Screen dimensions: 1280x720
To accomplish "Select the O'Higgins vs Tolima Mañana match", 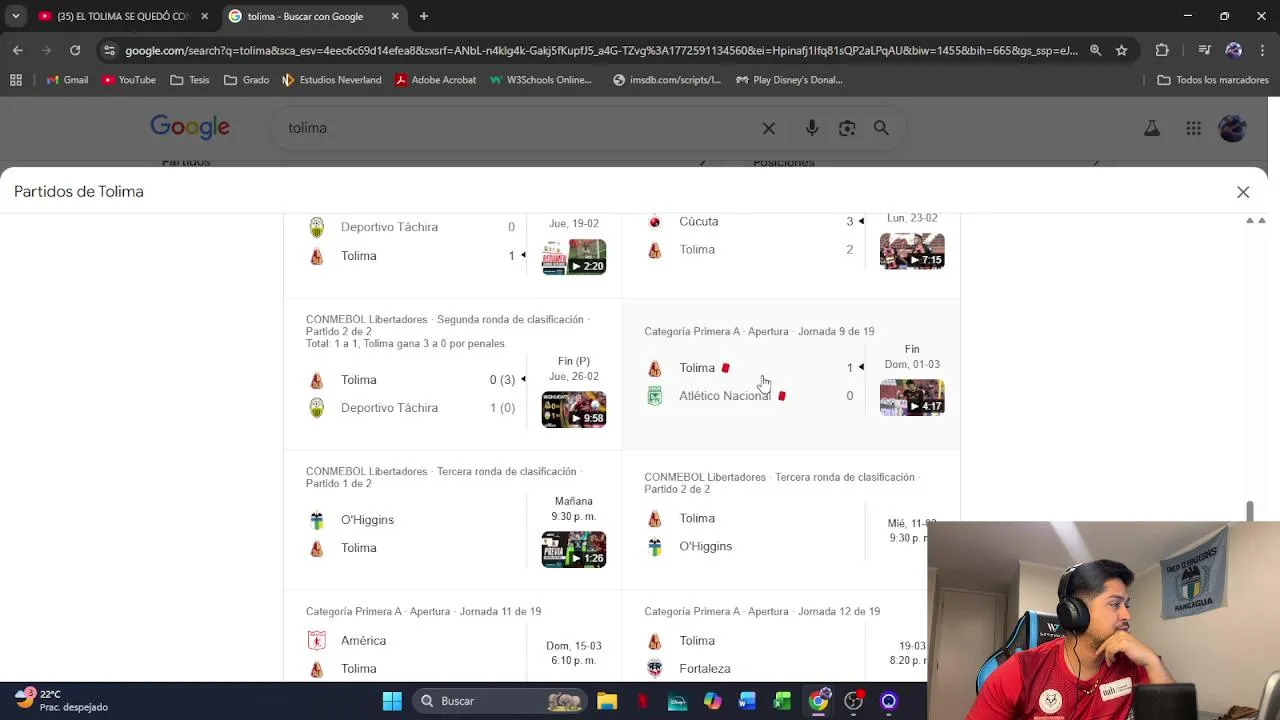I will (x=453, y=521).
